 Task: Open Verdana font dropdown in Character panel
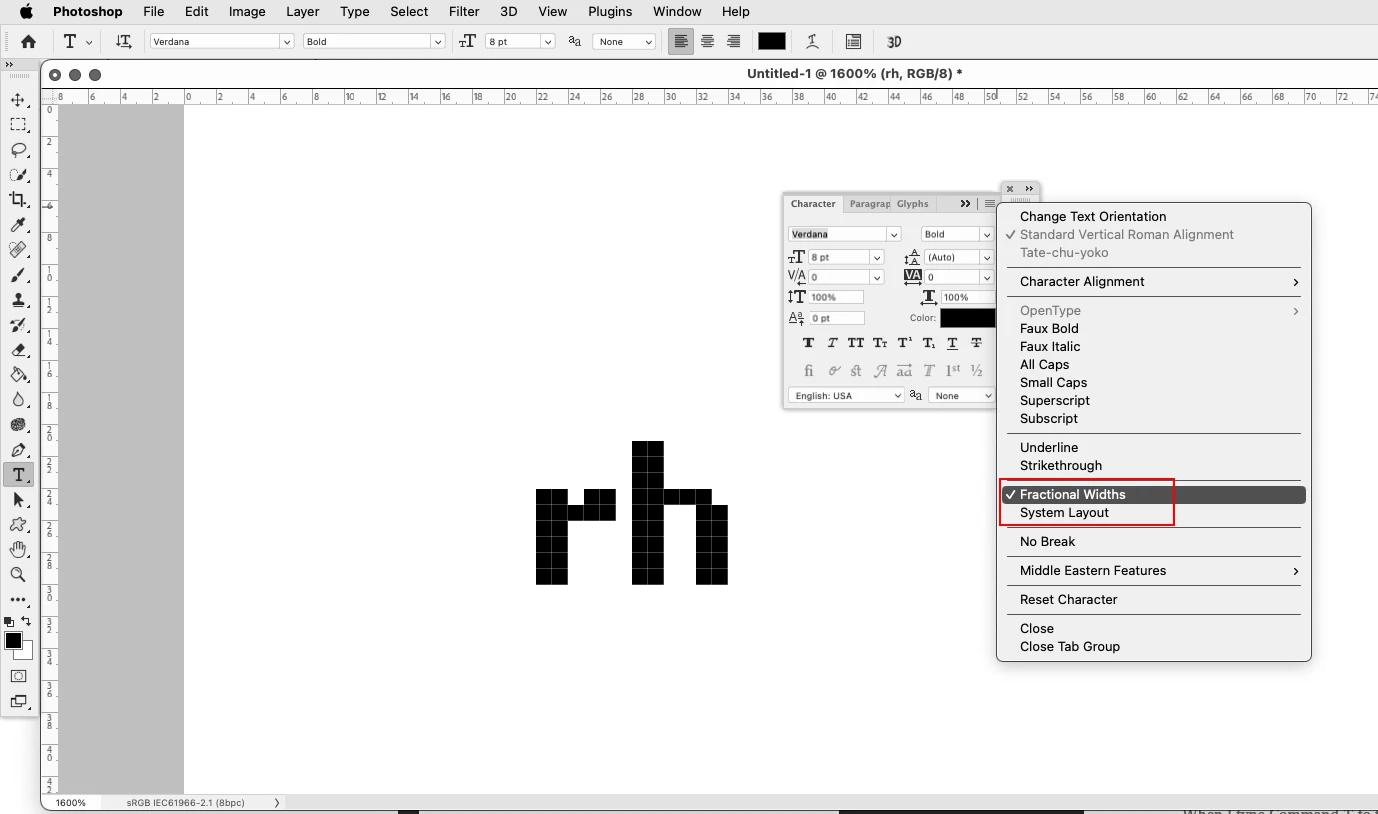click(894, 234)
